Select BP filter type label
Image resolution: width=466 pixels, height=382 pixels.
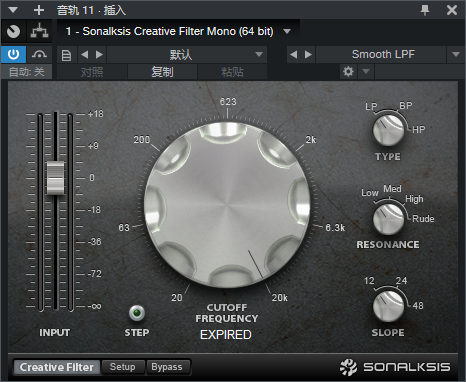click(x=406, y=106)
